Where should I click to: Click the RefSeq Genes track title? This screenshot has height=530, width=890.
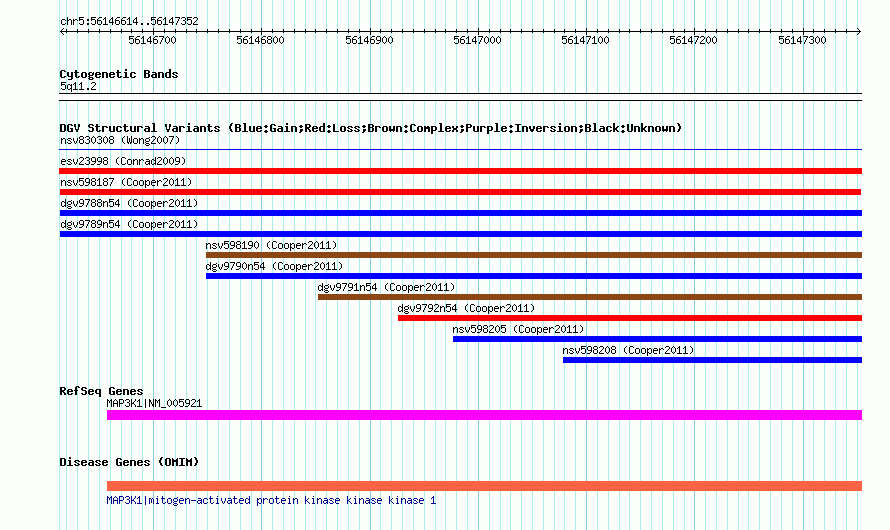(x=101, y=391)
